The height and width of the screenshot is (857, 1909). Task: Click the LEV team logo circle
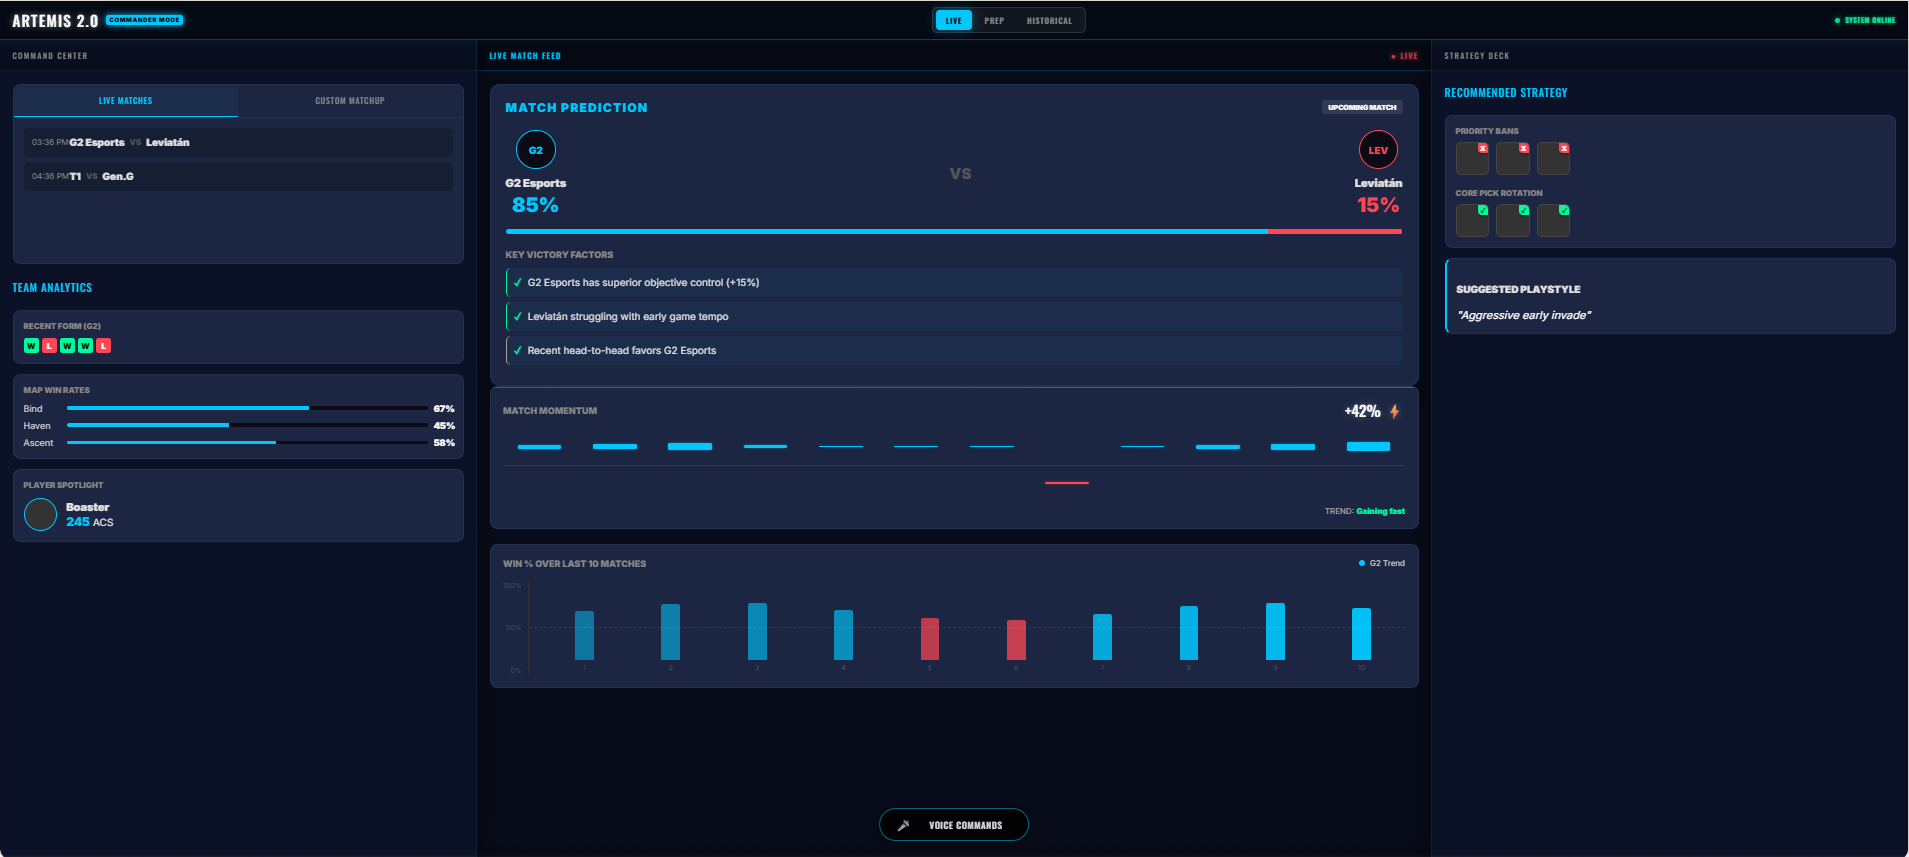[x=1378, y=150]
